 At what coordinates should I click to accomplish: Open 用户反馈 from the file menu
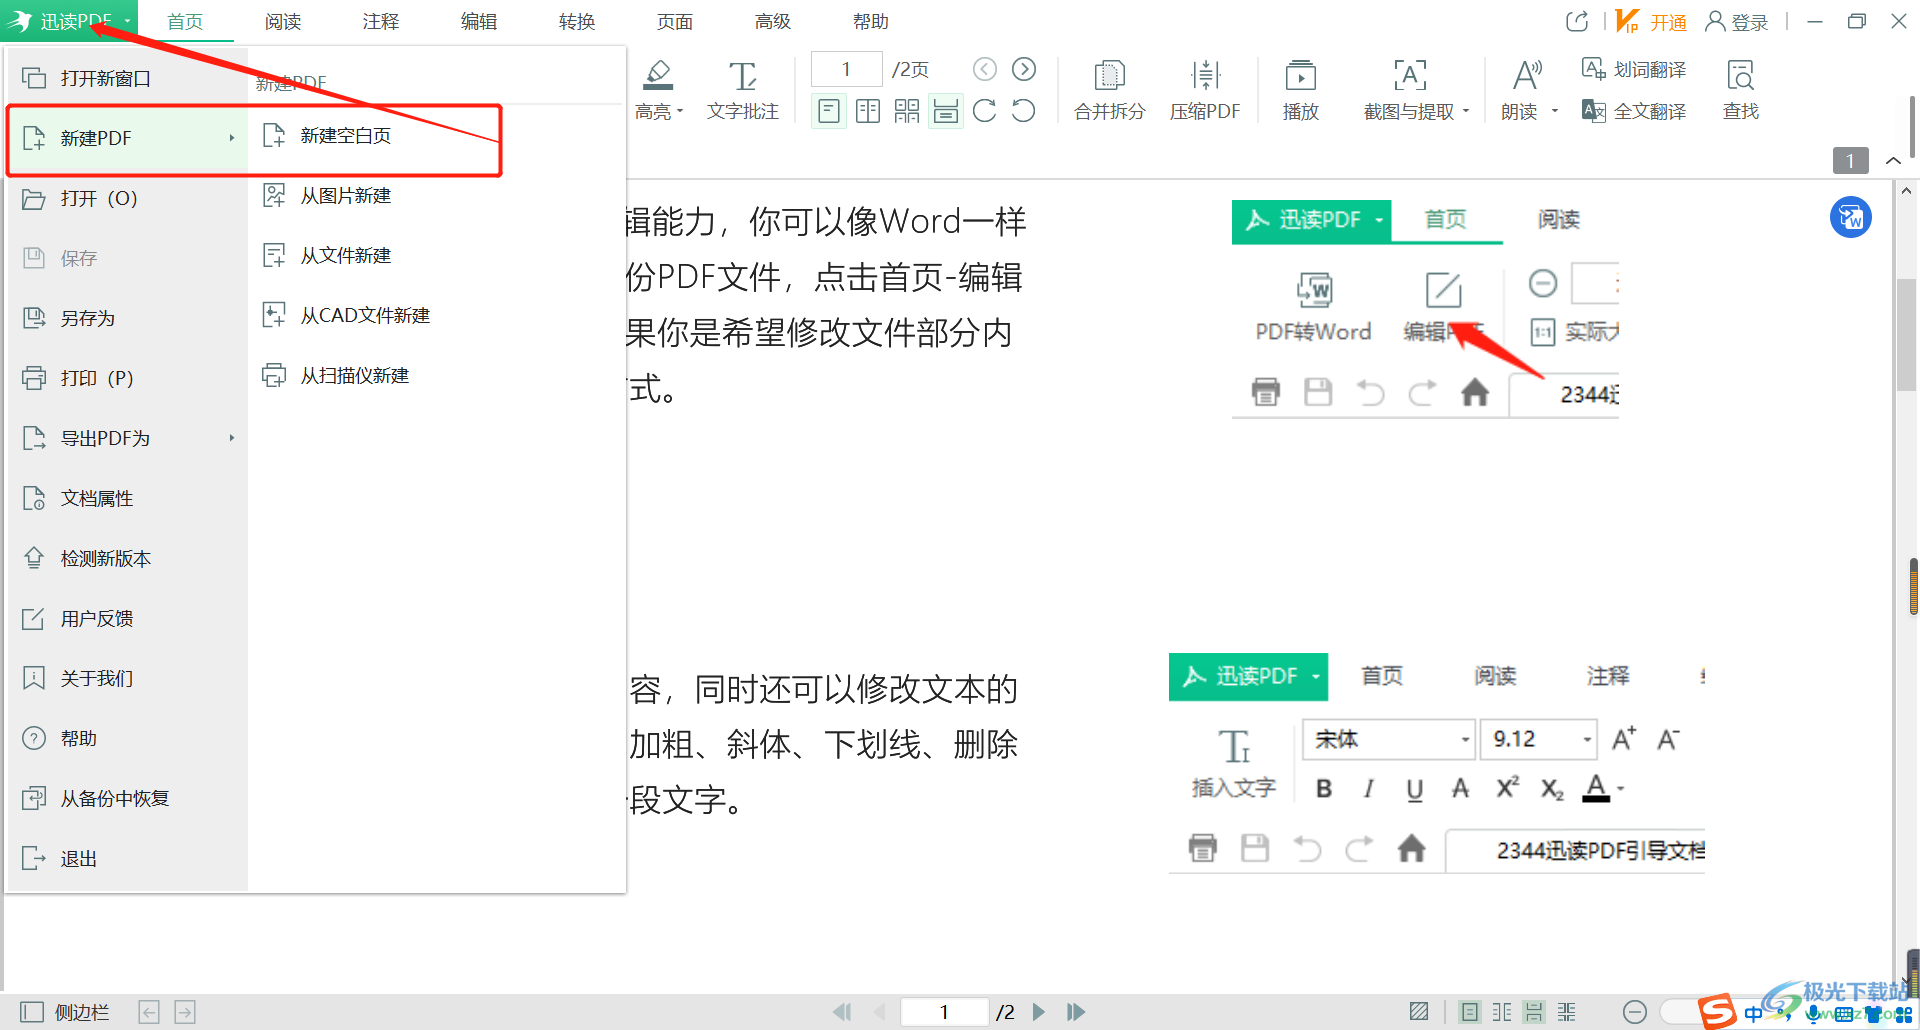click(x=127, y=618)
